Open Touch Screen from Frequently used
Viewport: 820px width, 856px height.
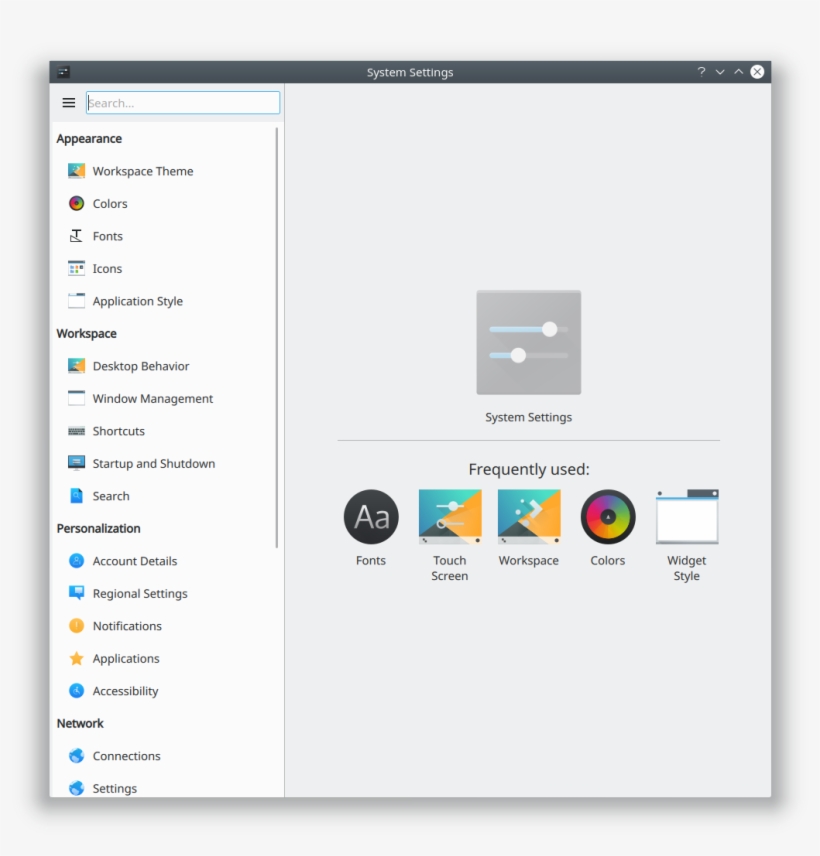[x=450, y=517]
